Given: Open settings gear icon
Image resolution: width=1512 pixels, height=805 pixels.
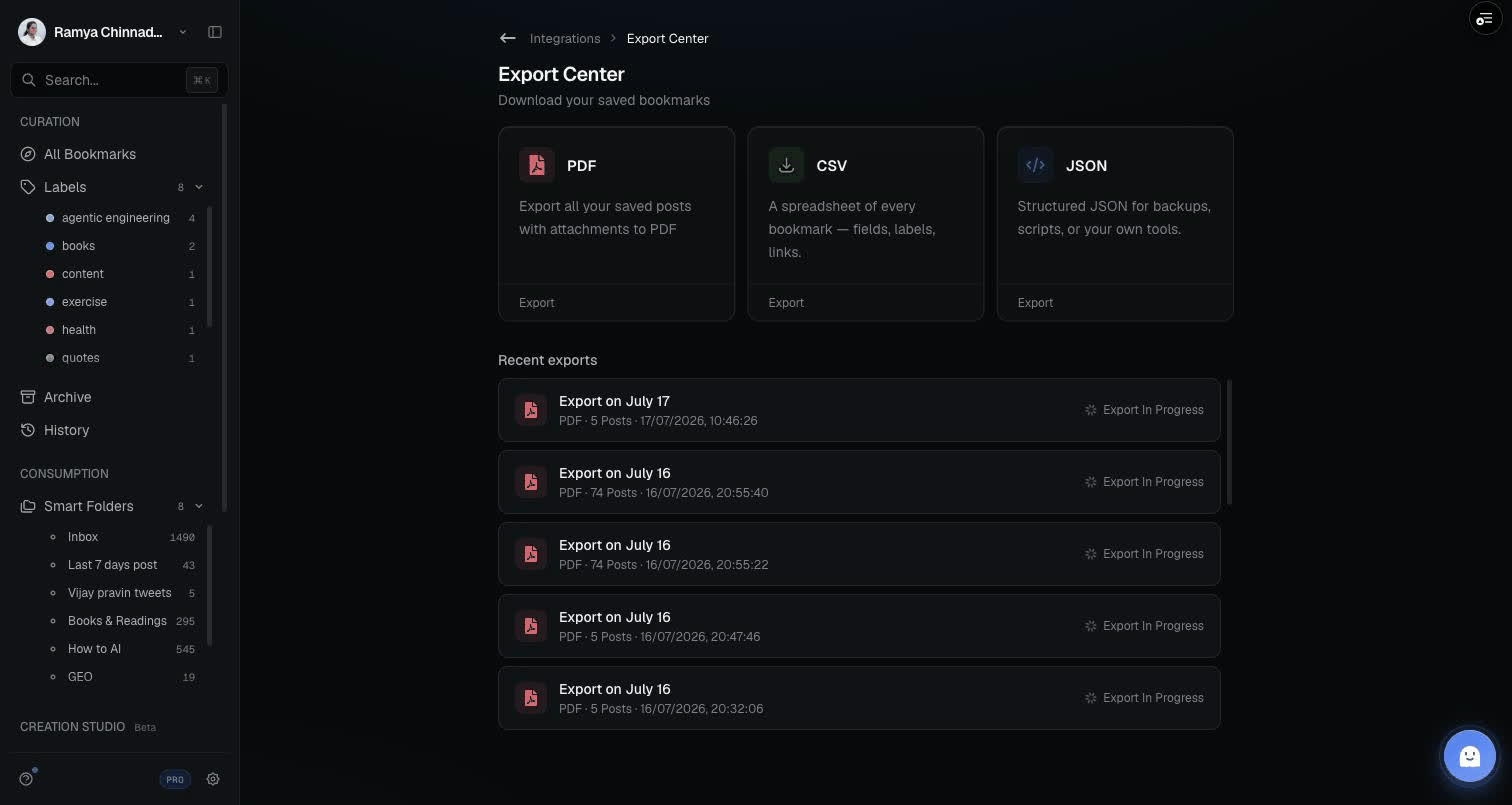Looking at the screenshot, I should pos(213,779).
